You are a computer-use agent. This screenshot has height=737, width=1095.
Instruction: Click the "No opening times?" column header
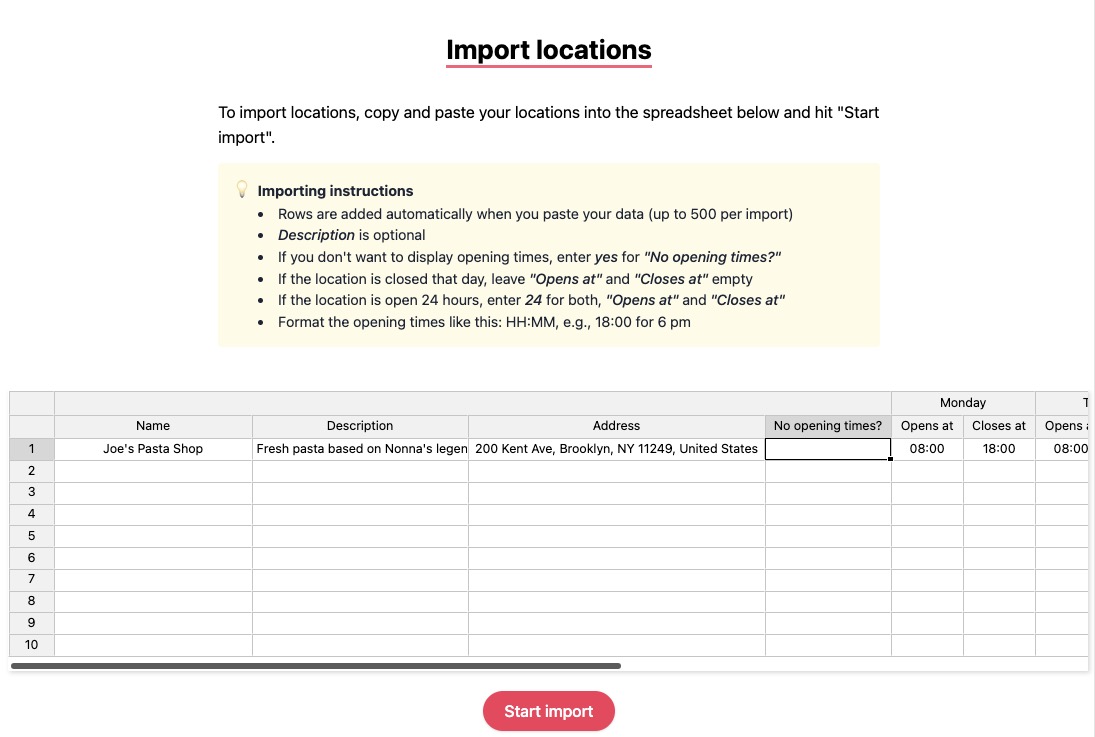827,425
